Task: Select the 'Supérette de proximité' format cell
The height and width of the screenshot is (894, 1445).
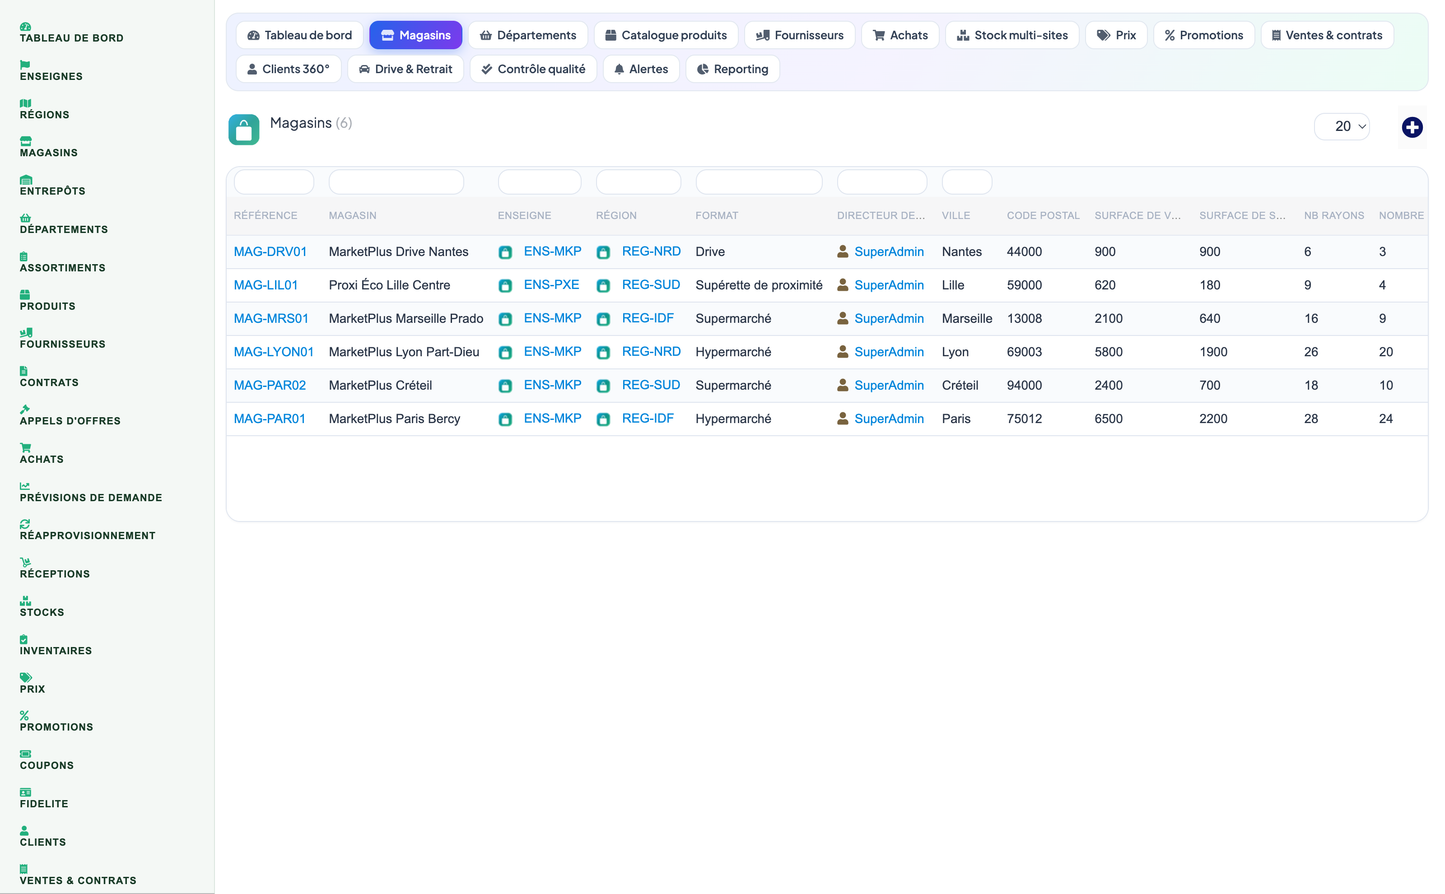Action: pos(759,285)
